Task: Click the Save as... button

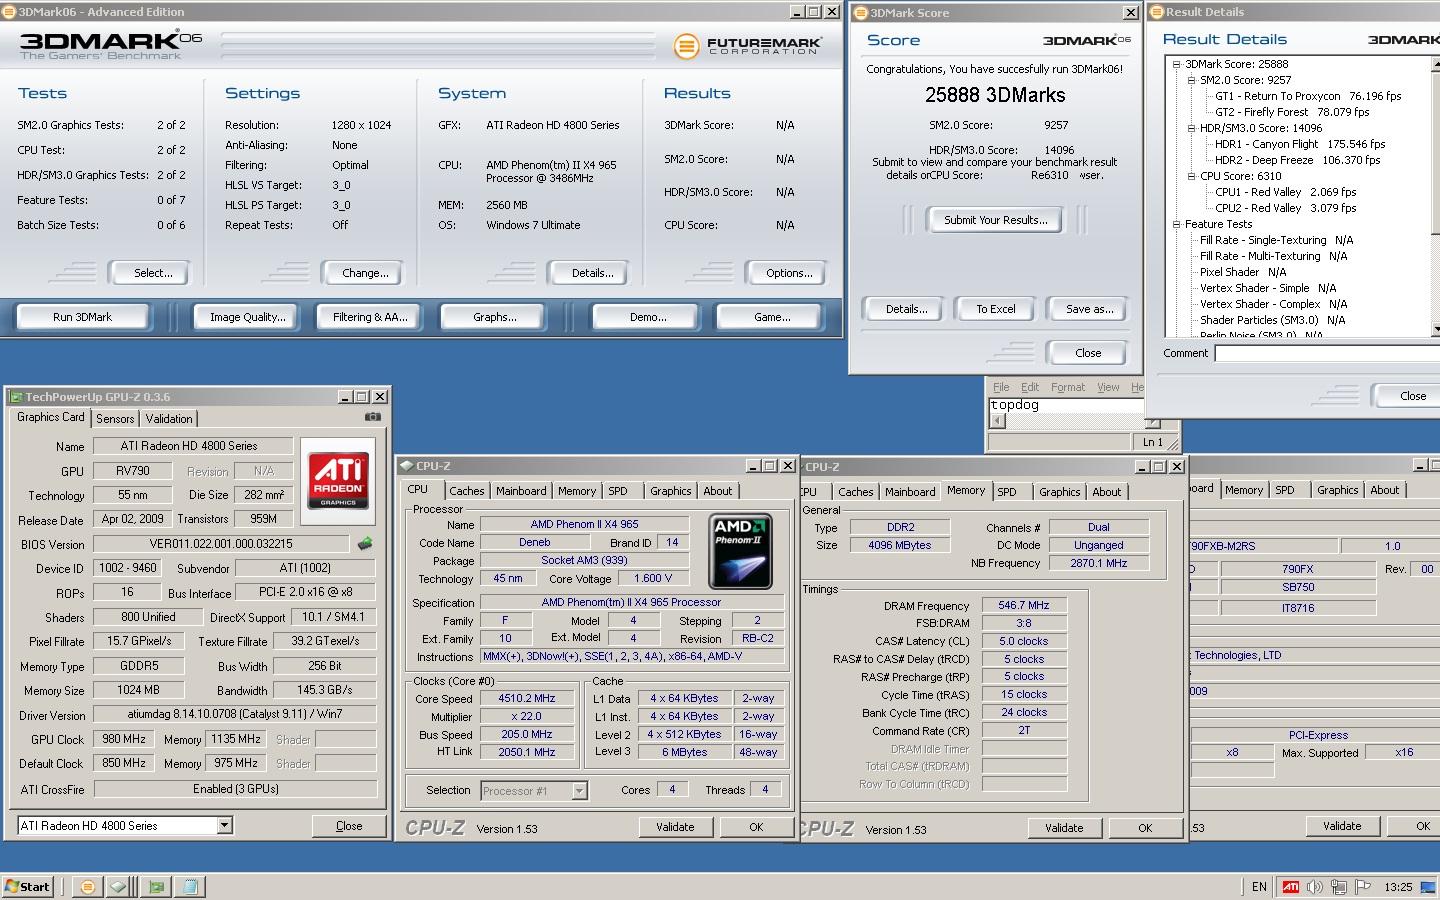Action: (1089, 309)
